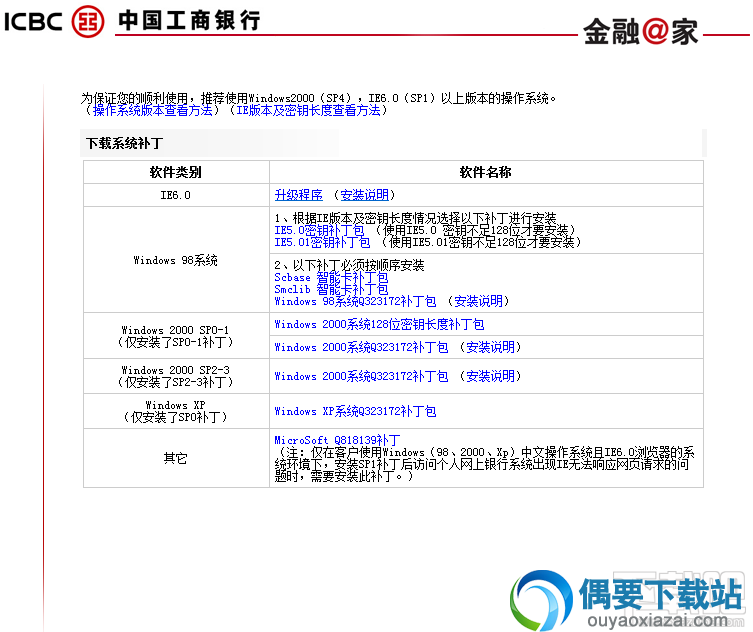Click the IE6.0 category cell

click(x=176, y=195)
